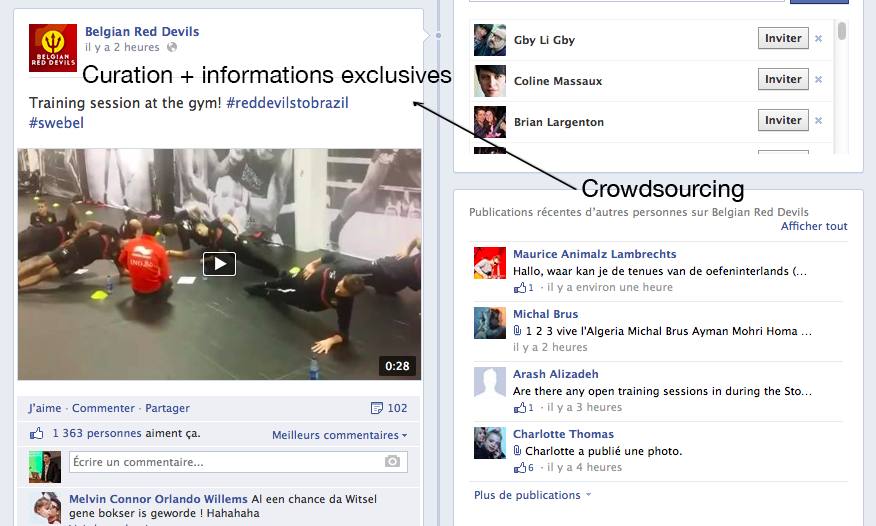
Task: Open the Belgian Red Devils page name link
Action: [142, 32]
